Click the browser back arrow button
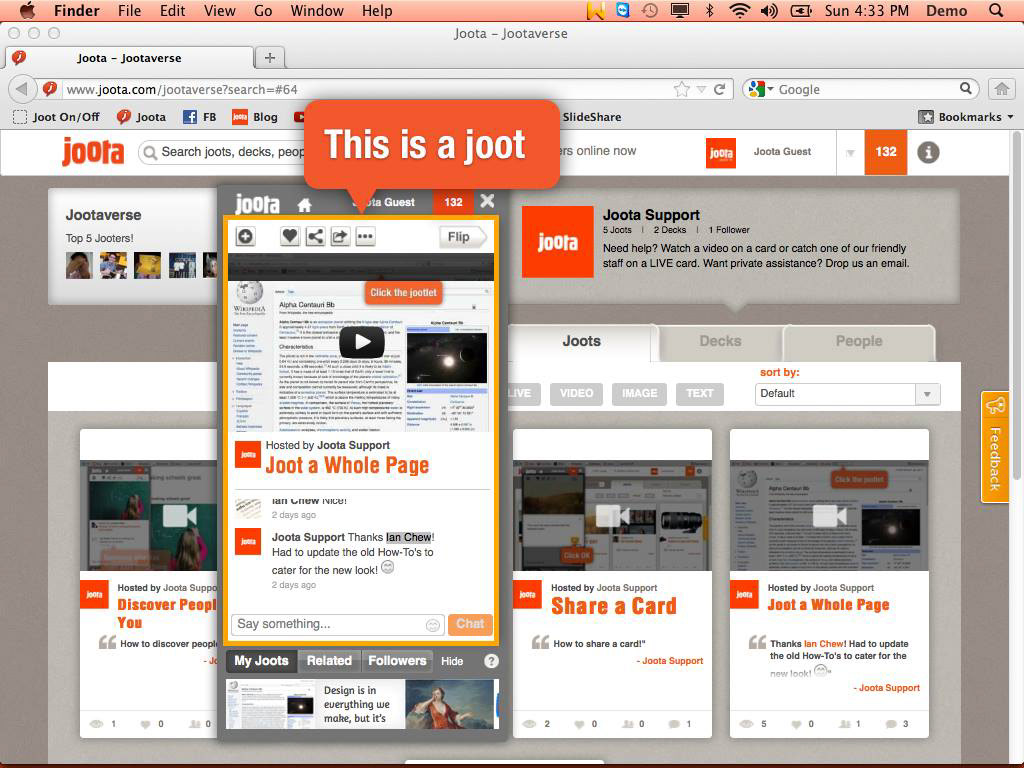 pyautogui.click(x=22, y=89)
